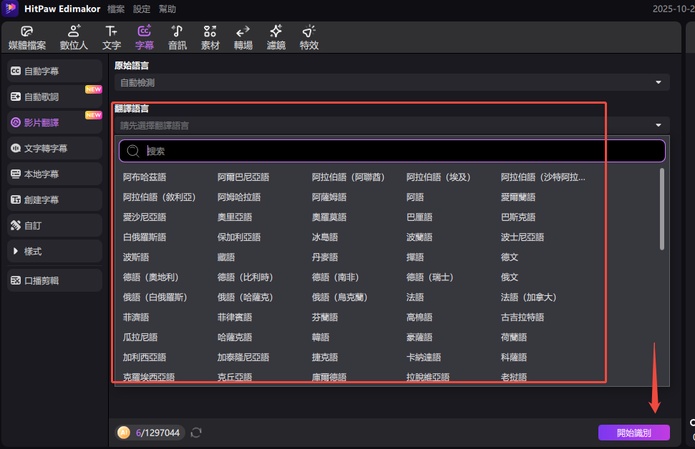Click the refresh icon beside coin balance
Viewport: 695px width, 449px height.
point(197,432)
